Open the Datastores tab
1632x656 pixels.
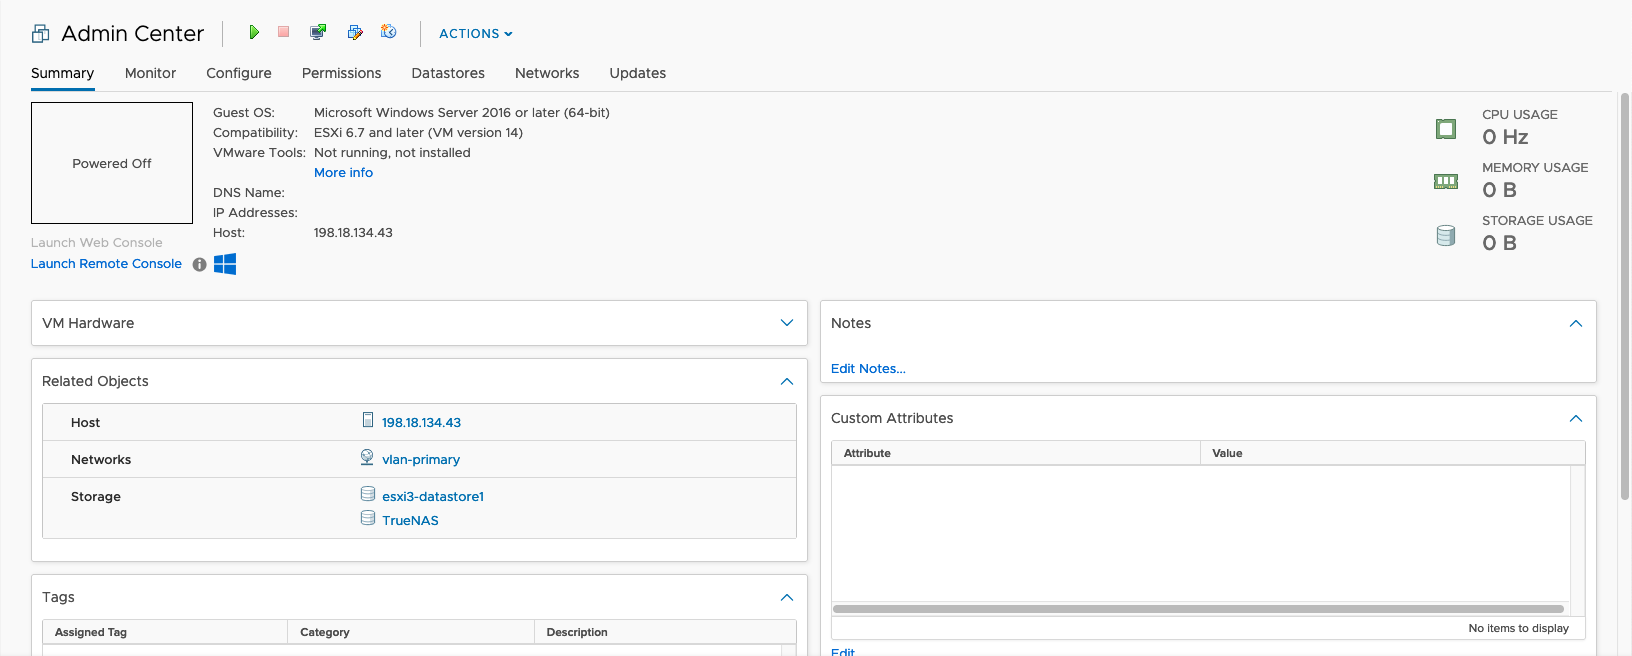(x=448, y=73)
